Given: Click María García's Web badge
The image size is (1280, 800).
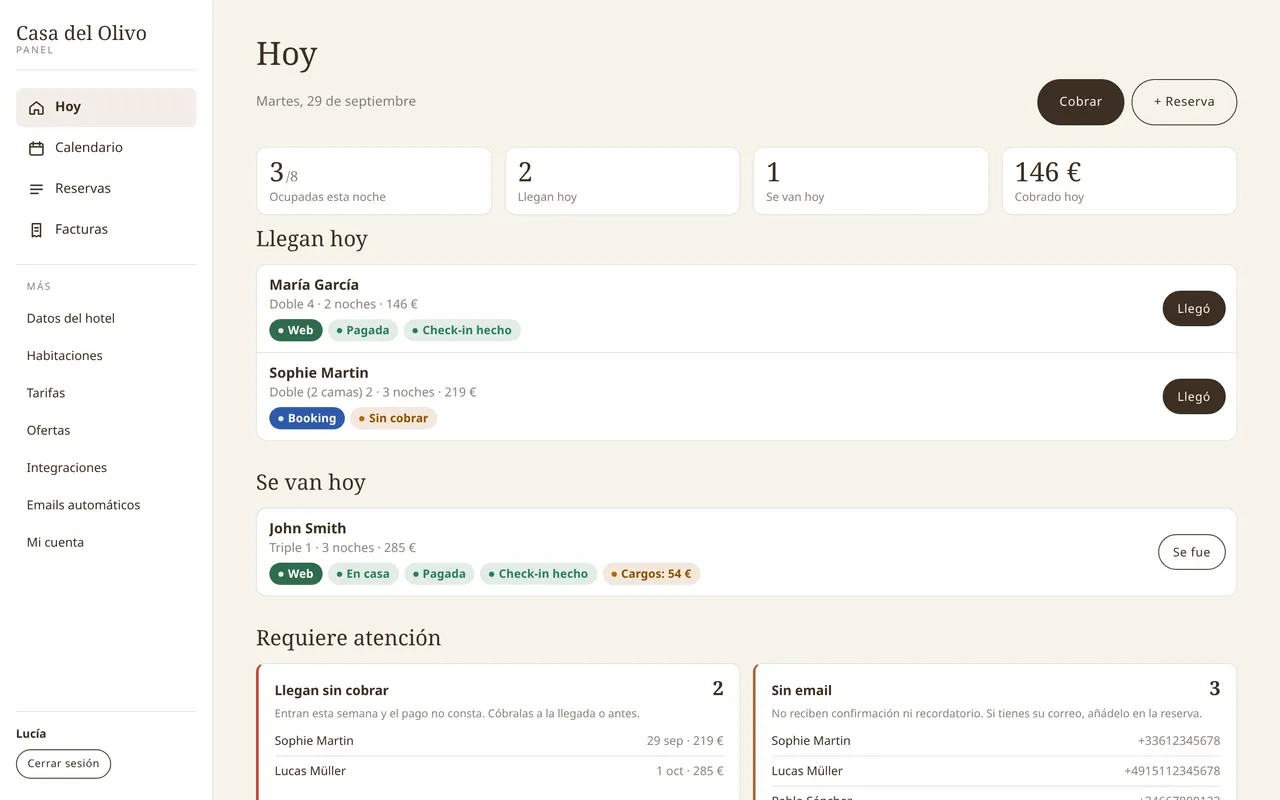Looking at the screenshot, I should point(295,330).
